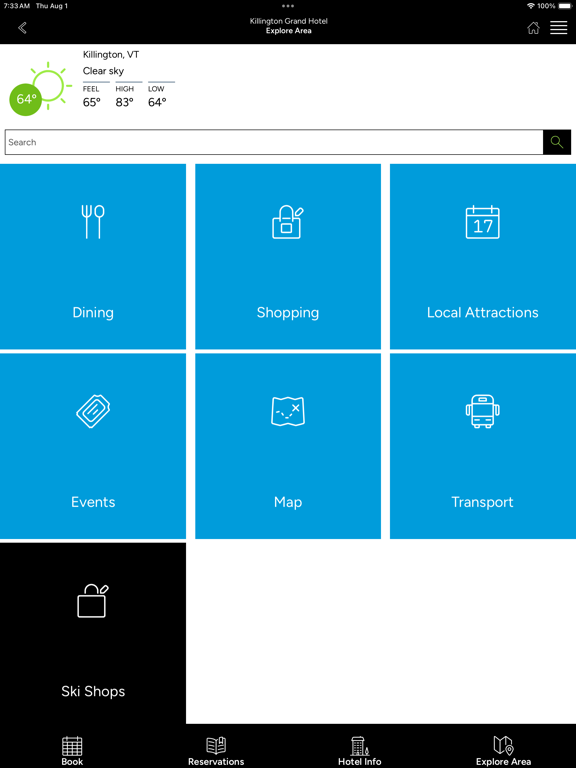Tap the Shopping label
Image resolution: width=576 pixels, height=768 pixels.
pos(288,312)
